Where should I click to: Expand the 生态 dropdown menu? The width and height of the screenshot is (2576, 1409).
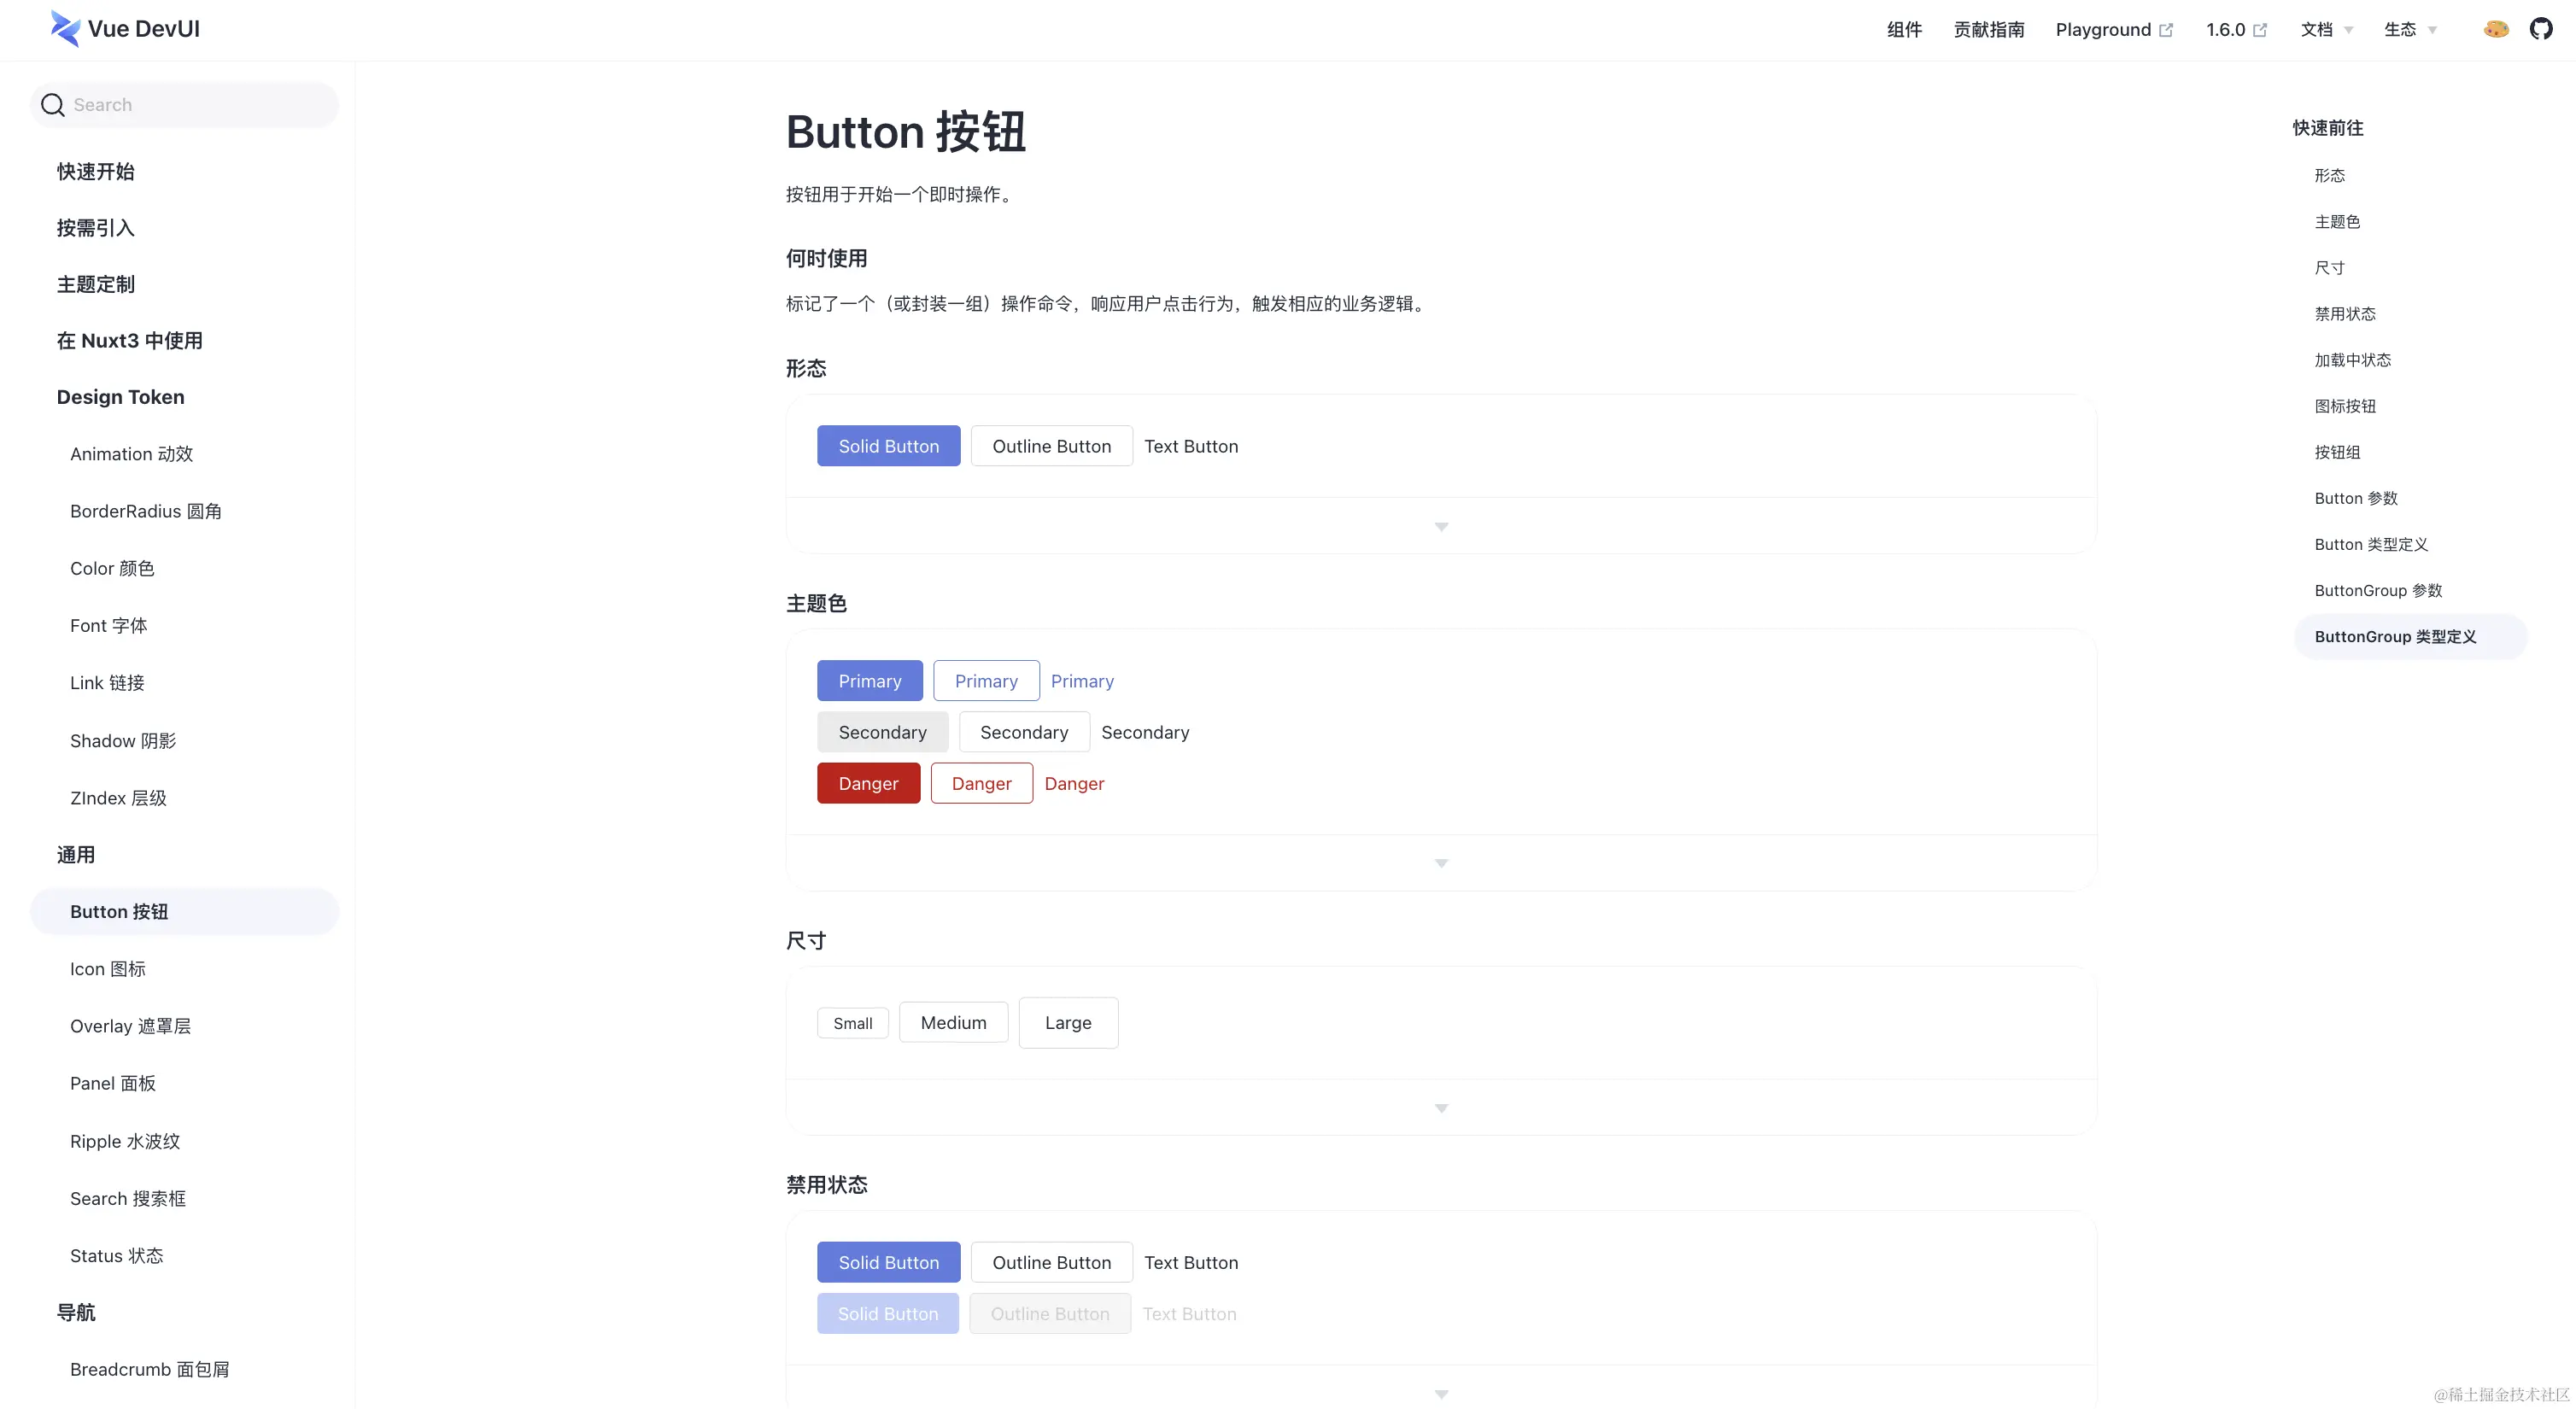2411,30
